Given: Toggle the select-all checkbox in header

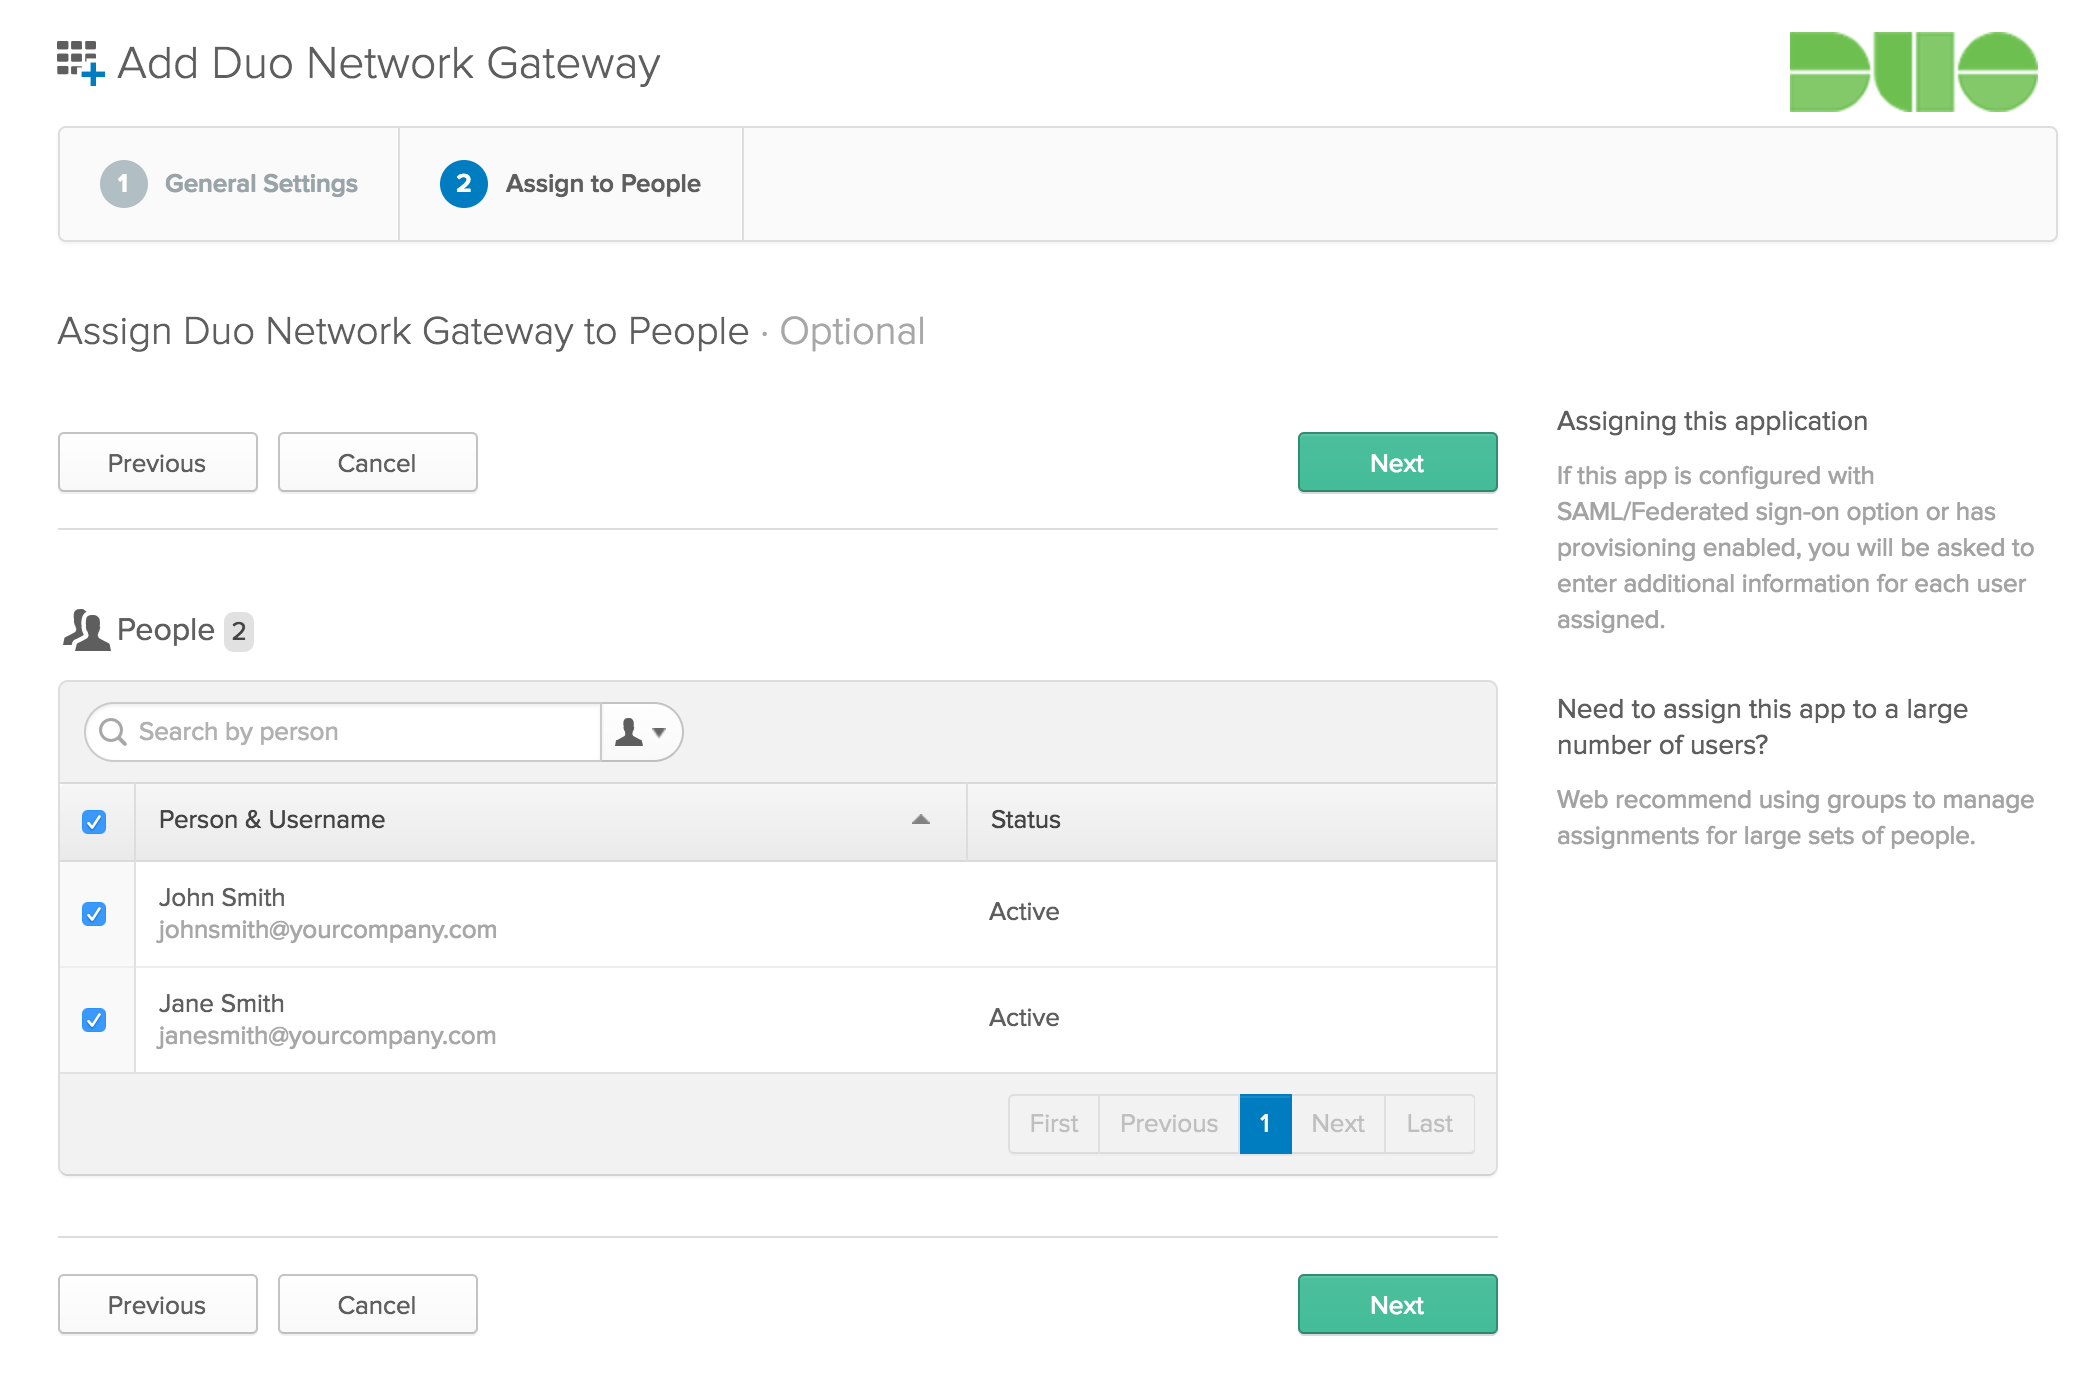Looking at the screenshot, I should [94, 822].
